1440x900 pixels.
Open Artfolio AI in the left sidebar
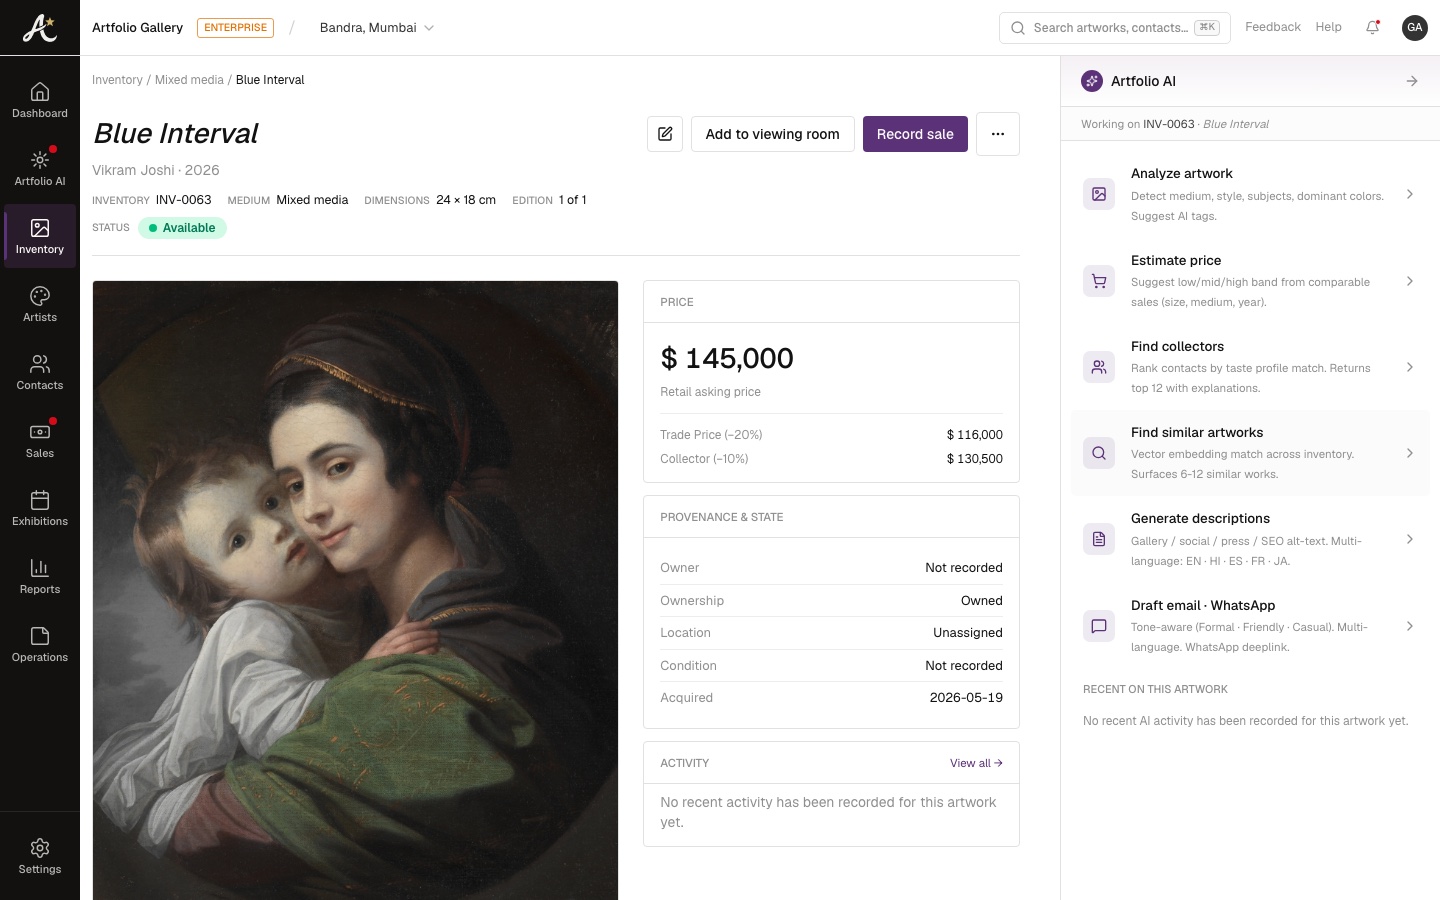(x=40, y=168)
